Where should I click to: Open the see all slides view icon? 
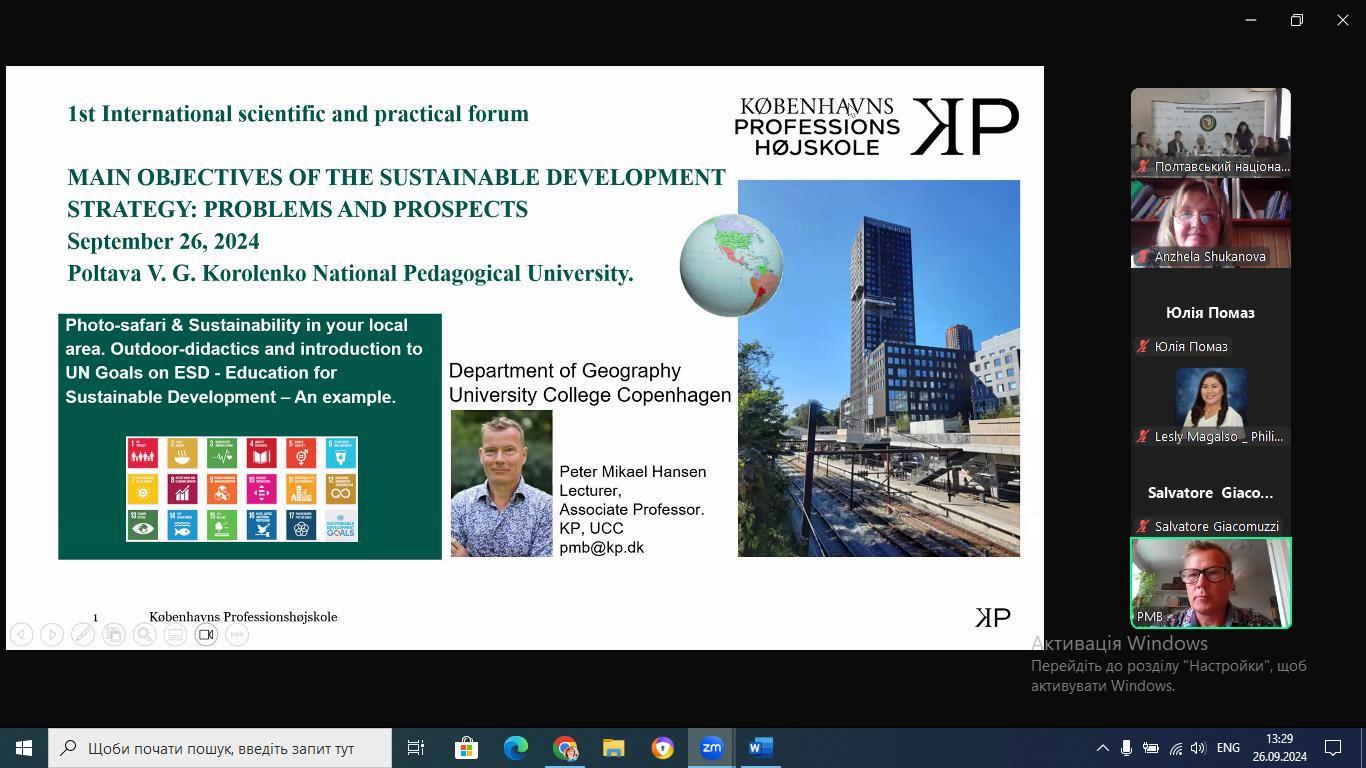(114, 634)
